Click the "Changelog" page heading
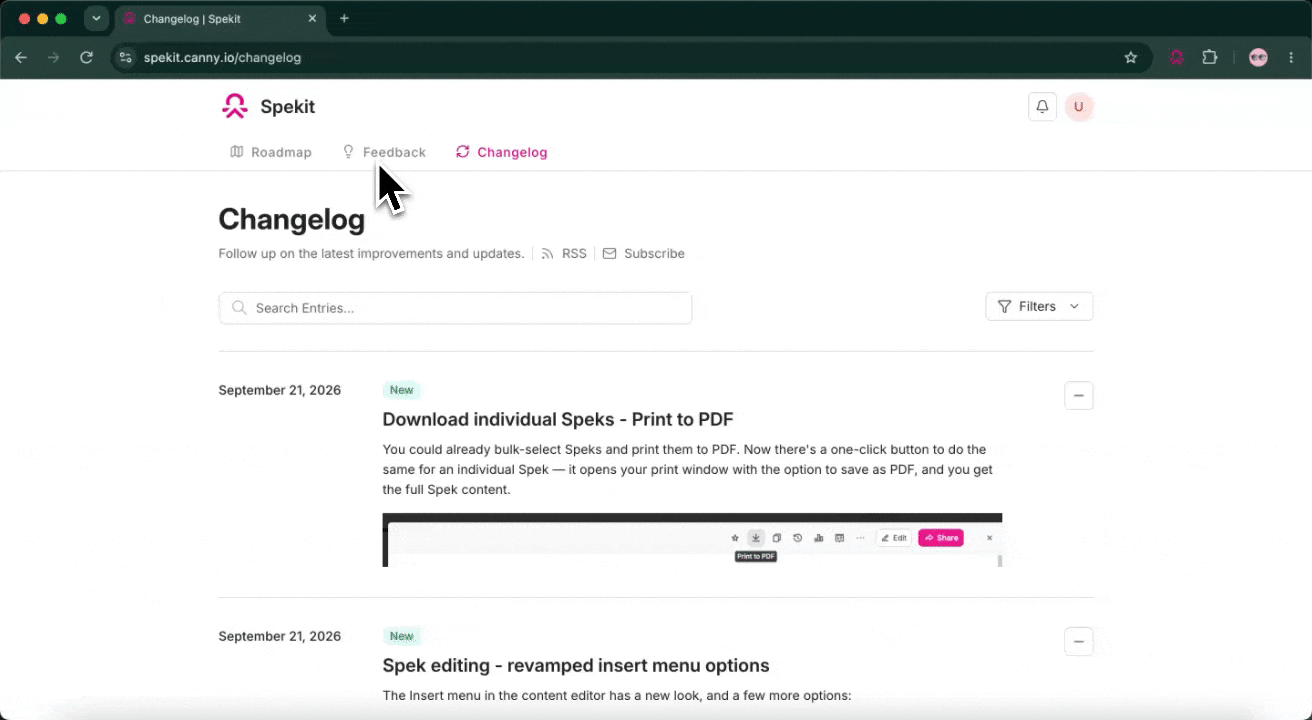 [x=291, y=219]
